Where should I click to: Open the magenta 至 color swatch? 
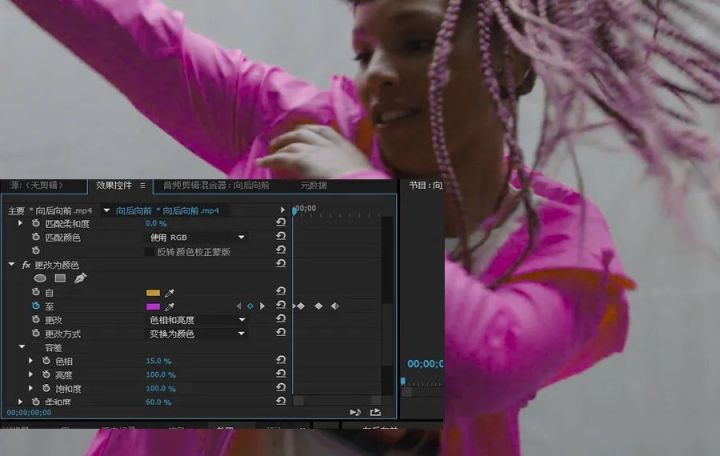pos(153,306)
